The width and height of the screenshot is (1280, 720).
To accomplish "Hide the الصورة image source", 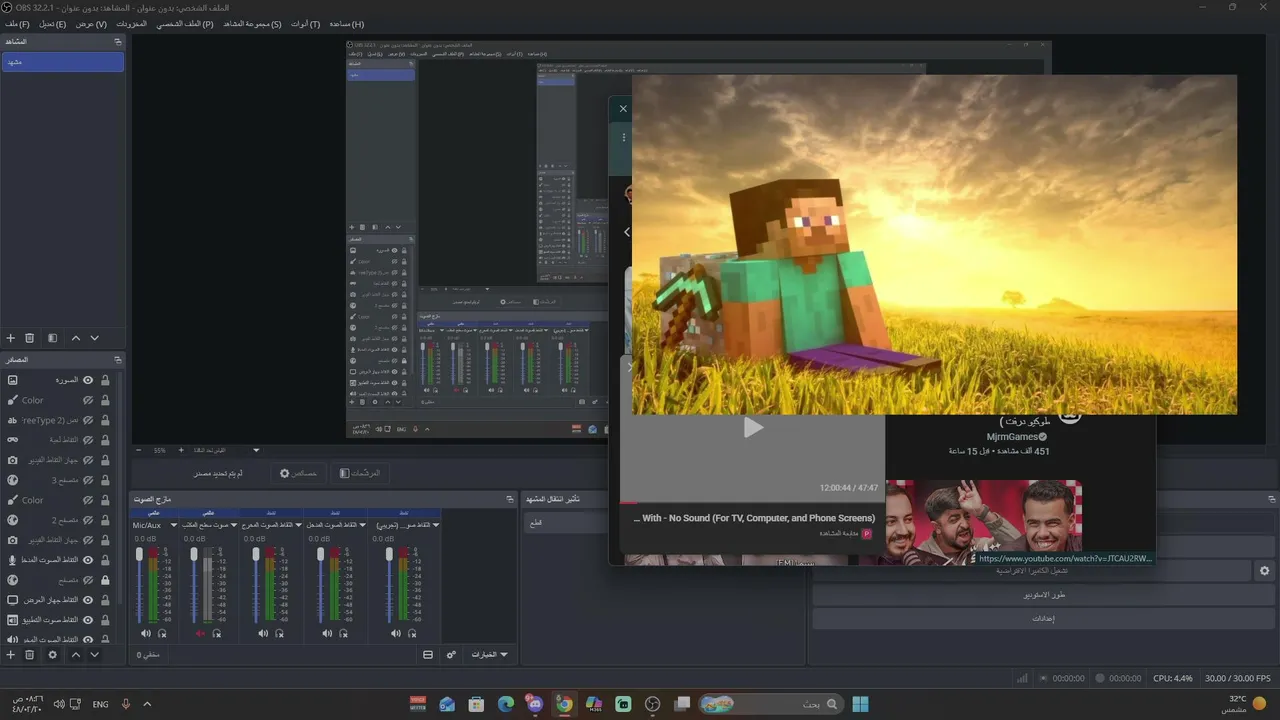I will coord(88,380).
